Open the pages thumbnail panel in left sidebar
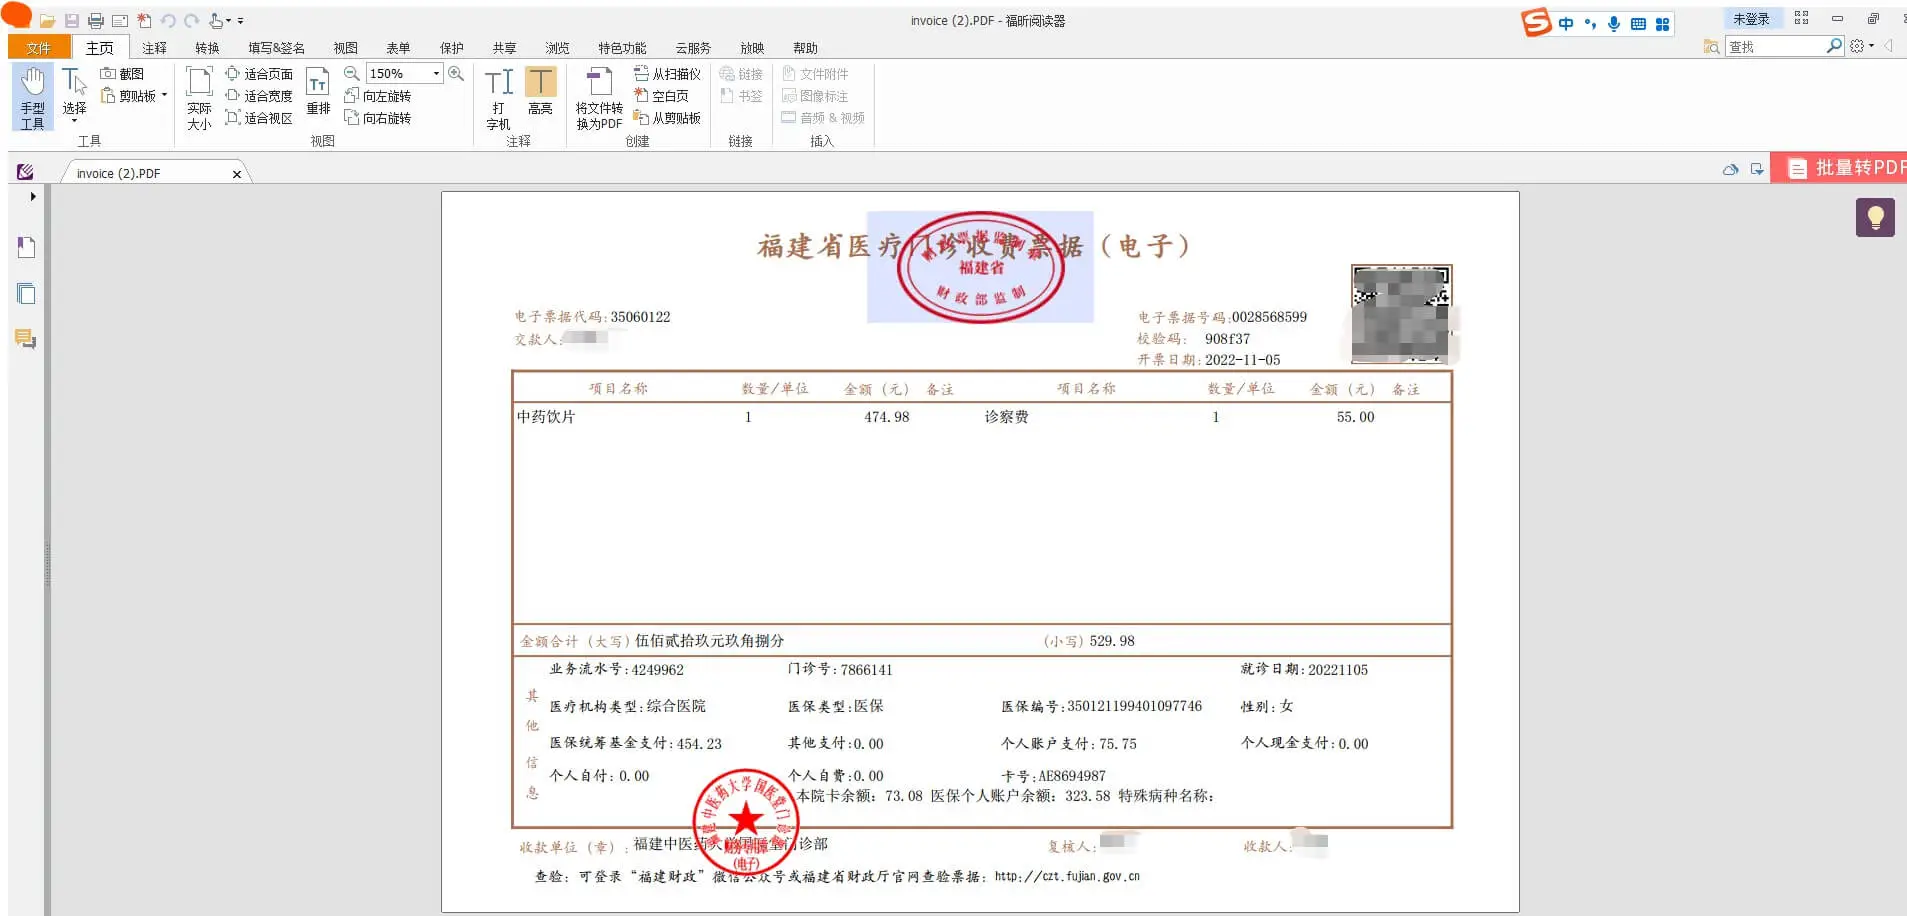 27,294
